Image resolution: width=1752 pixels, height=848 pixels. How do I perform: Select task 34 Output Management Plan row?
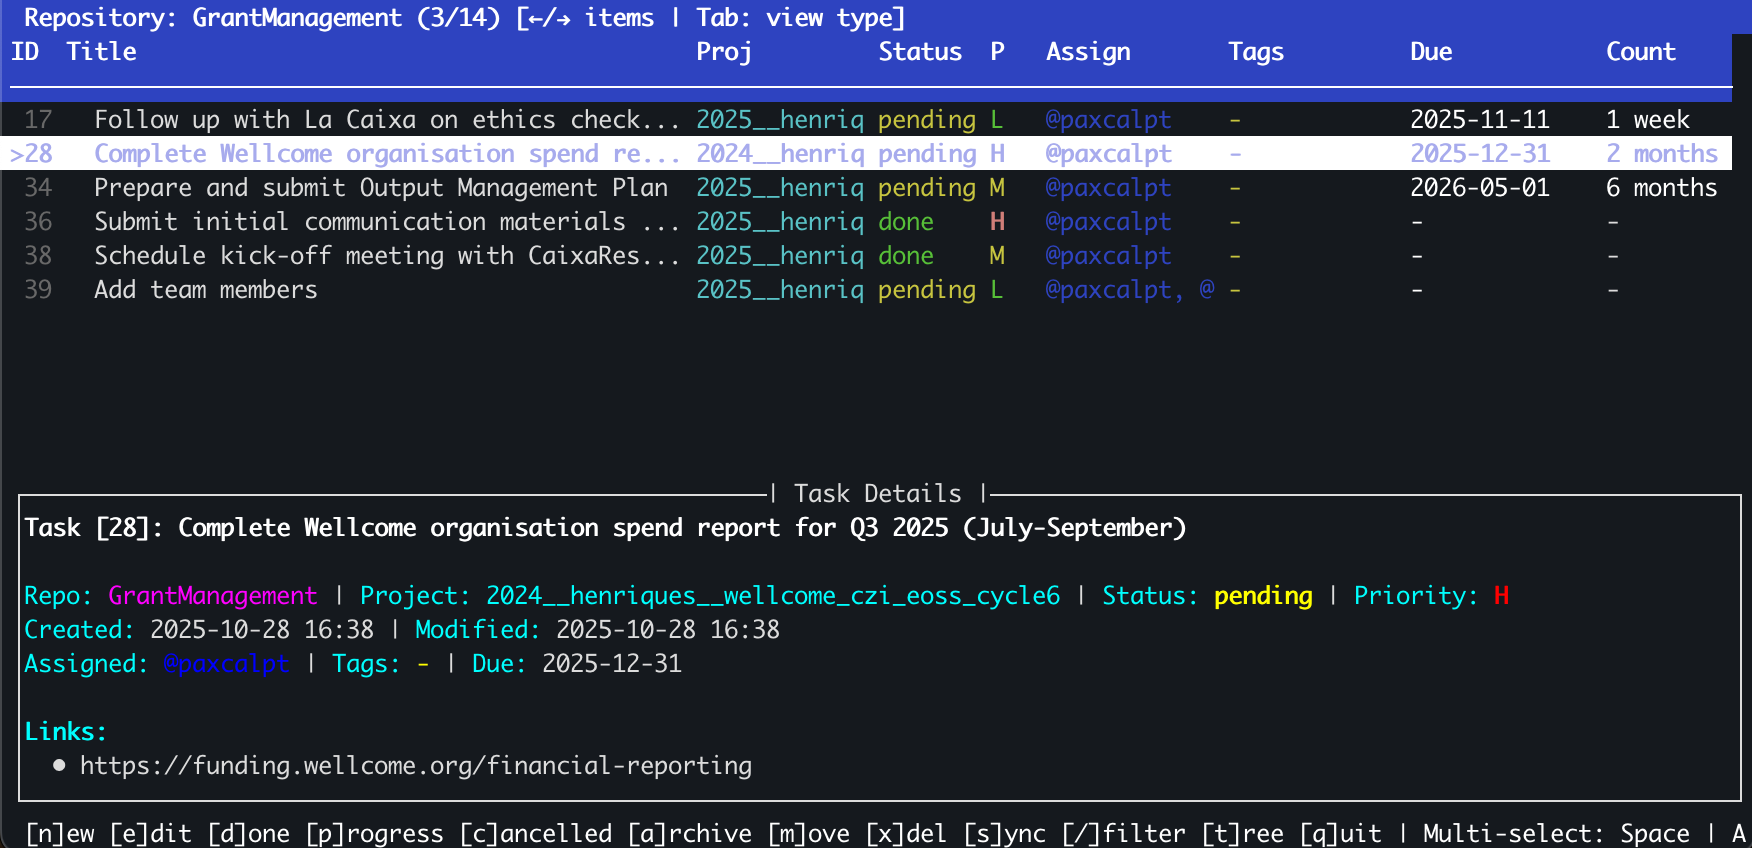coord(380,188)
